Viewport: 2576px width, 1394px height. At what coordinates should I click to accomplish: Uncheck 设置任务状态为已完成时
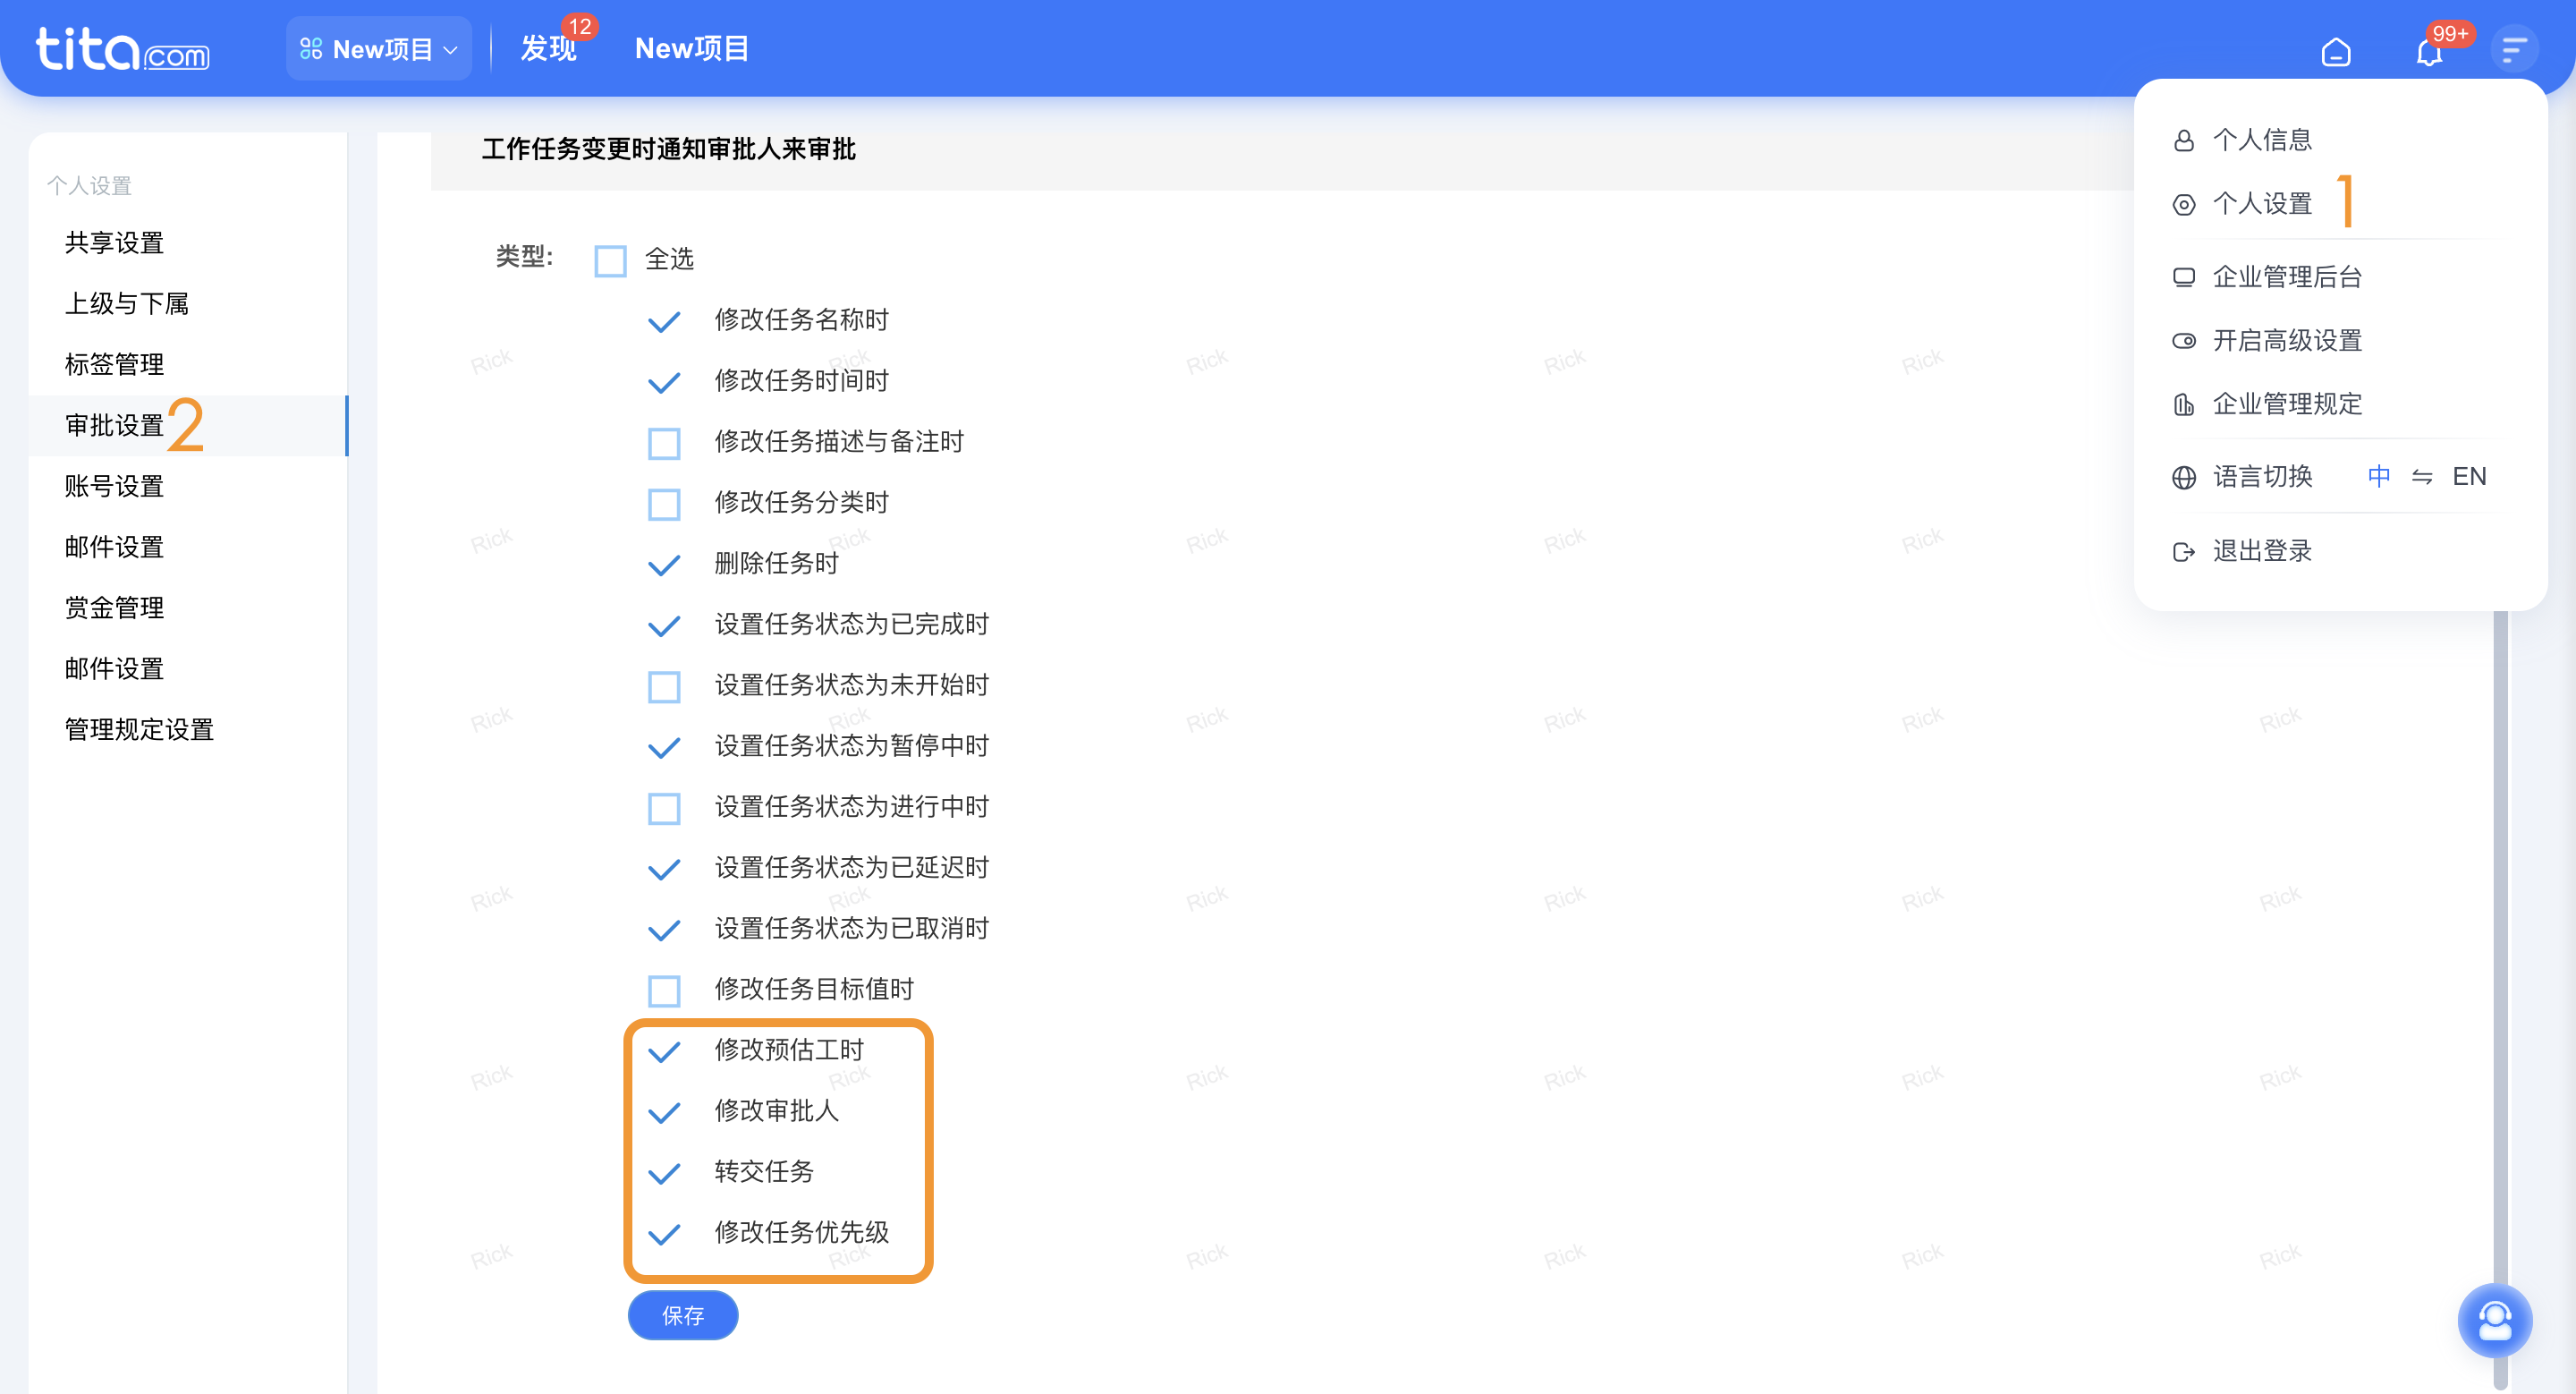664,626
